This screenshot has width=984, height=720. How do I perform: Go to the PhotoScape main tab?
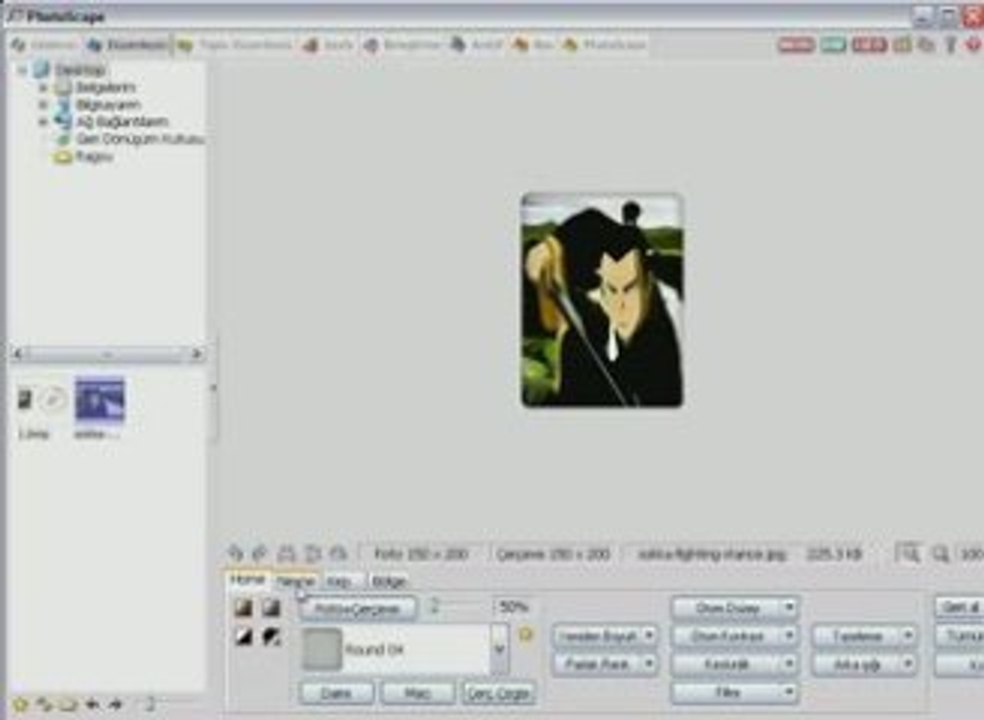[x=605, y=45]
